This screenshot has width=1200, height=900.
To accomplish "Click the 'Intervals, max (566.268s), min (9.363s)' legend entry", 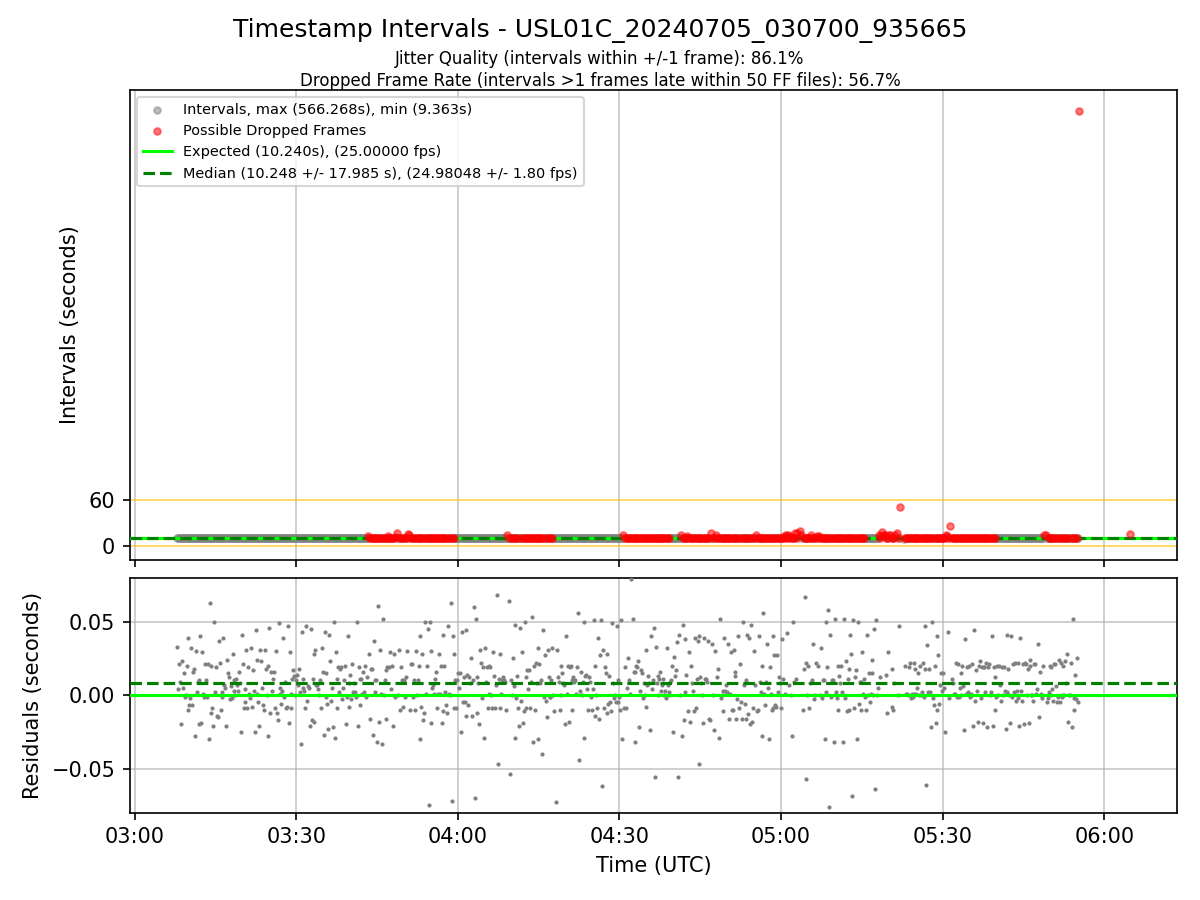I will [x=327, y=108].
